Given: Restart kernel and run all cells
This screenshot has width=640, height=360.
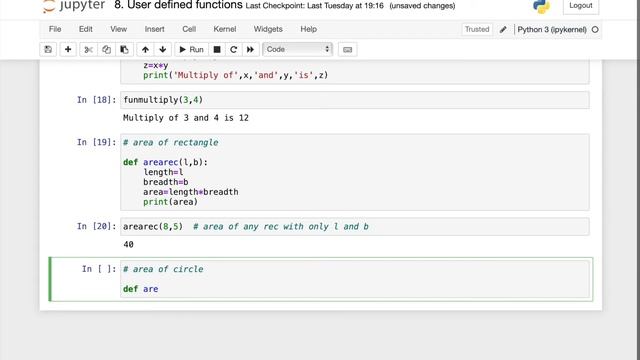Looking at the screenshot, I should (x=250, y=49).
